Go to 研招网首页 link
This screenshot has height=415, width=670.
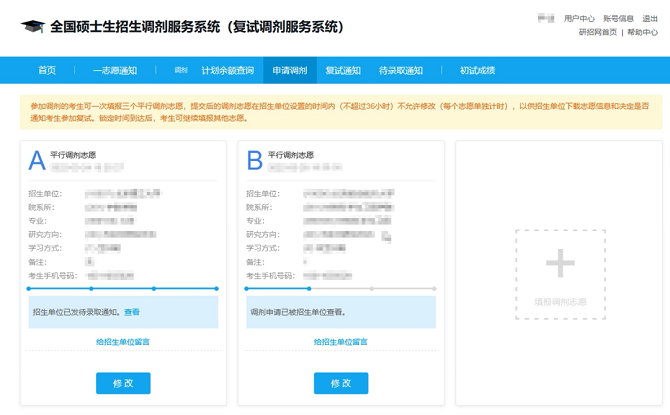pyautogui.click(x=598, y=33)
